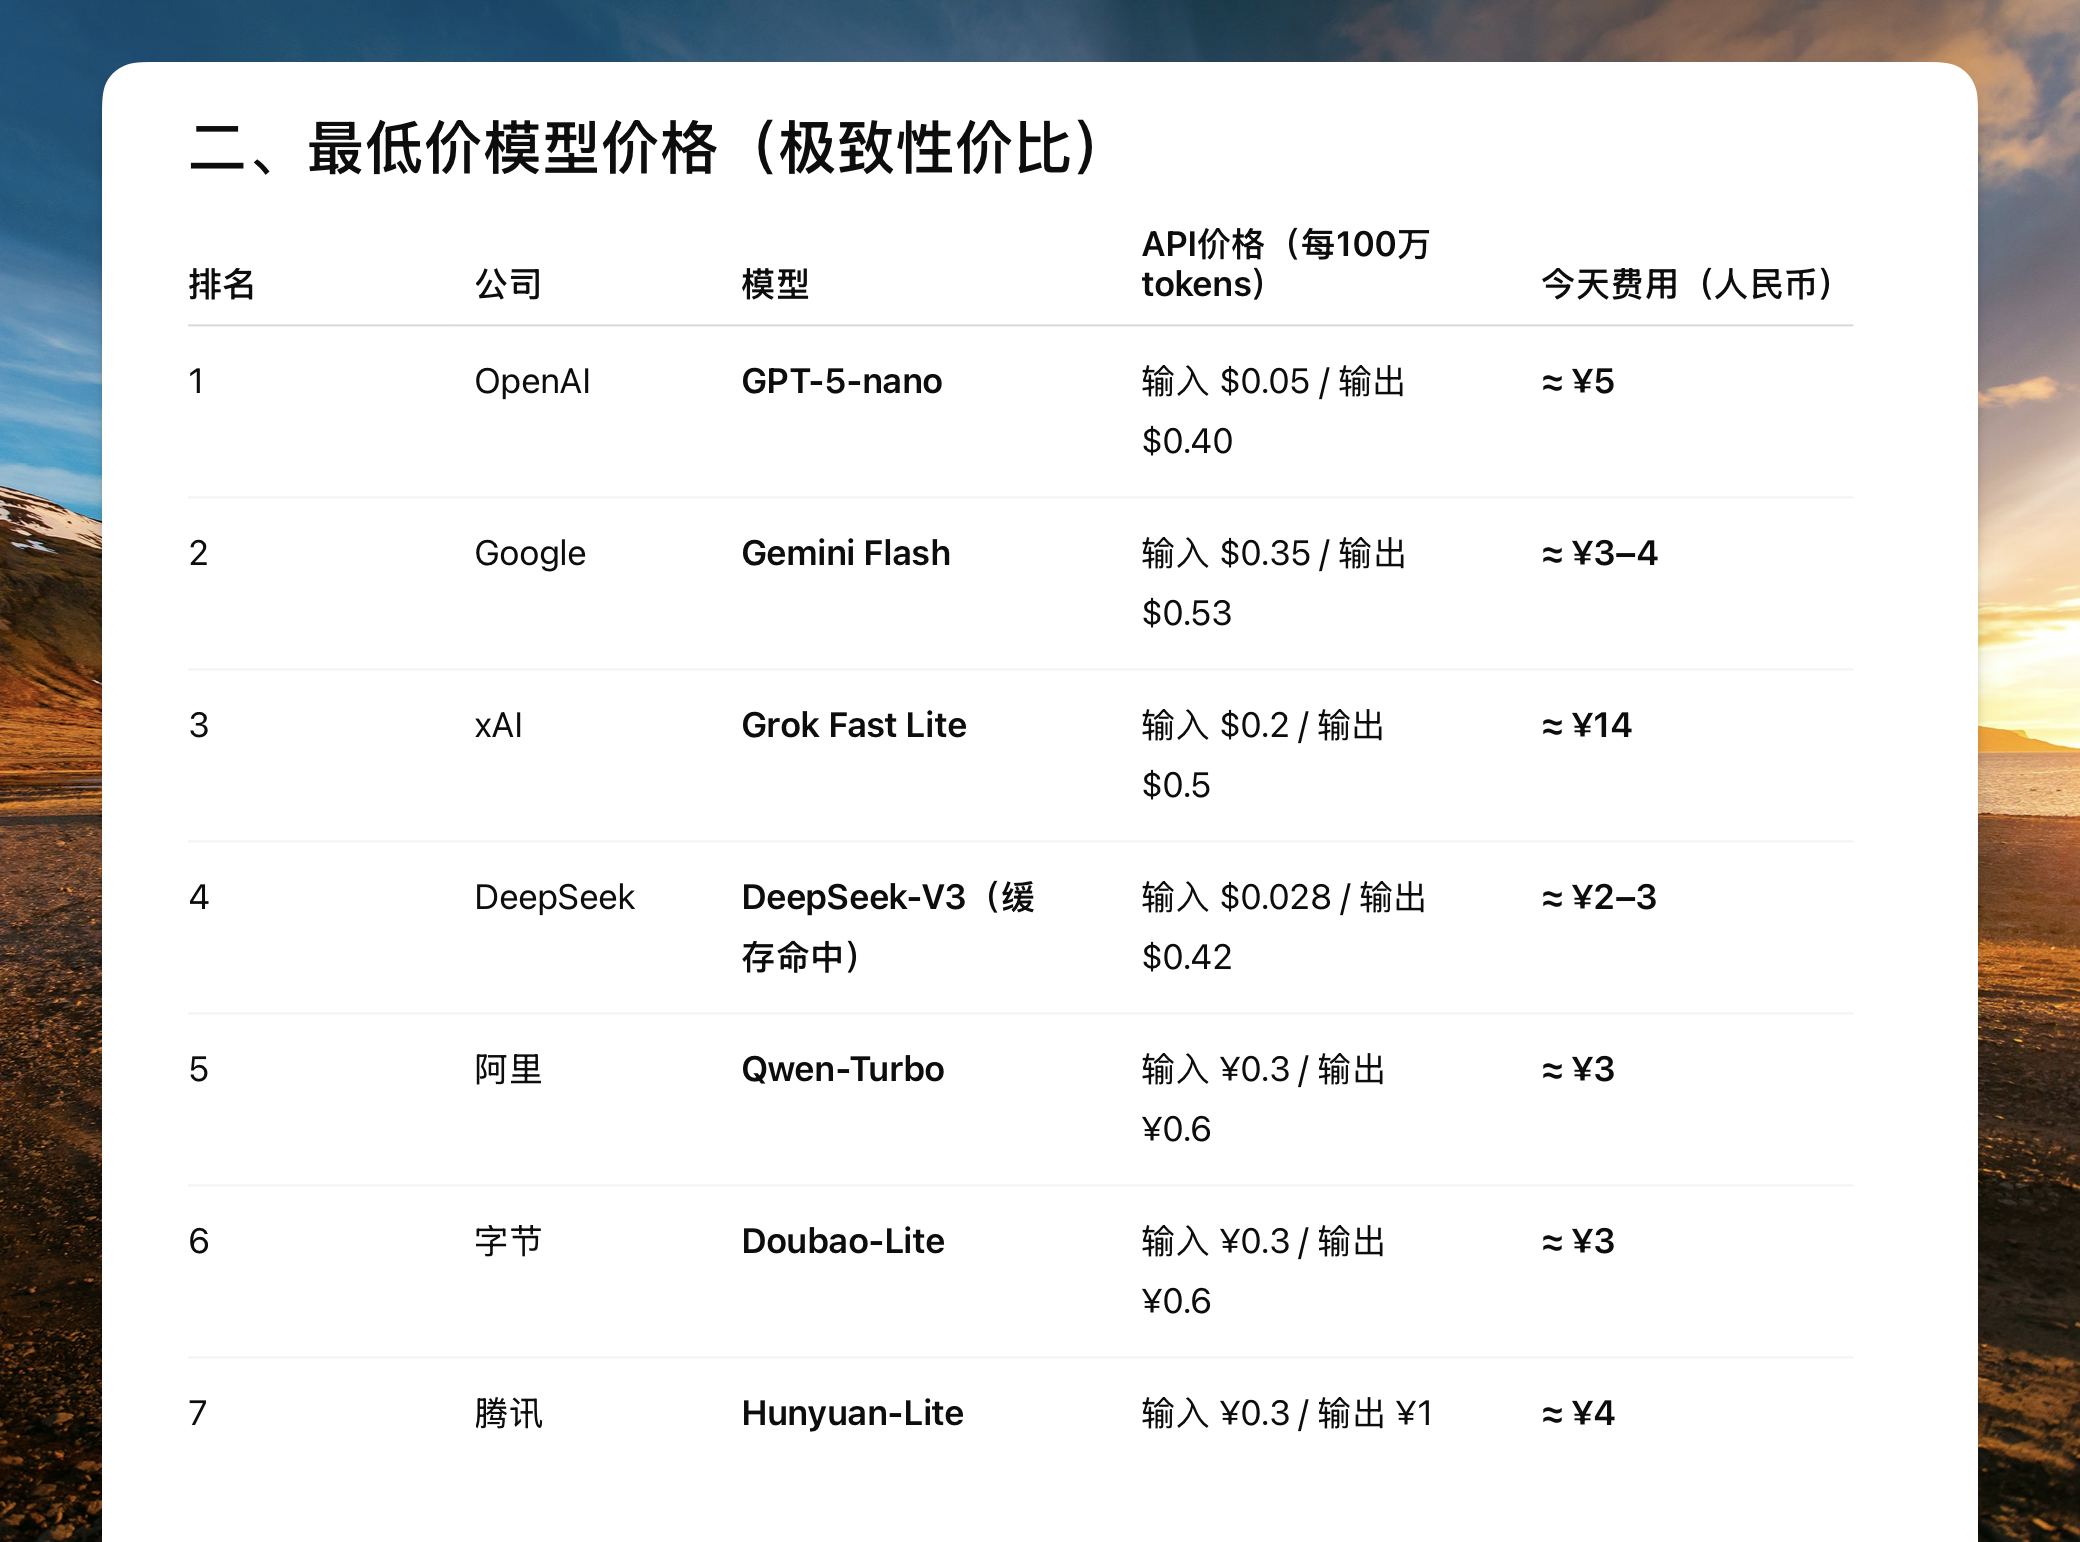This screenshot has height=1542, width=2080.
Task: Click the OpenAI company cell
Action: point(532,382)
